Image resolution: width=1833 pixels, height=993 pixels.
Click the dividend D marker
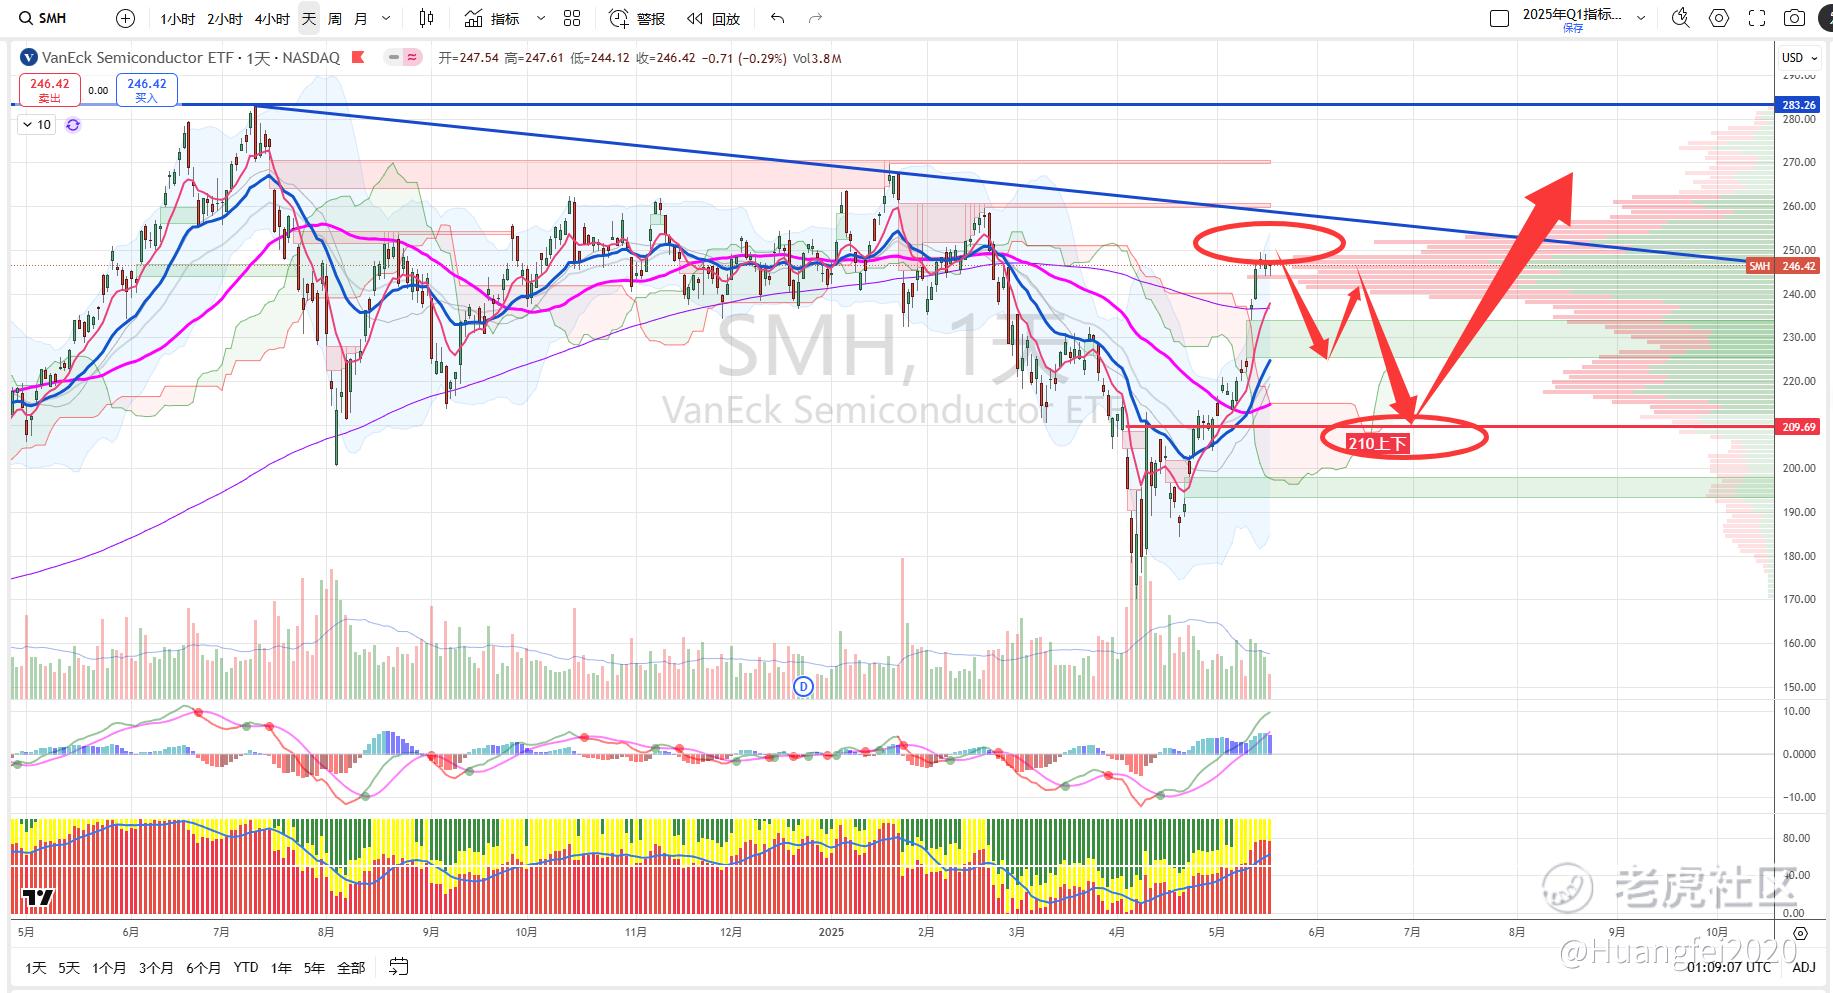click(802, 686)
